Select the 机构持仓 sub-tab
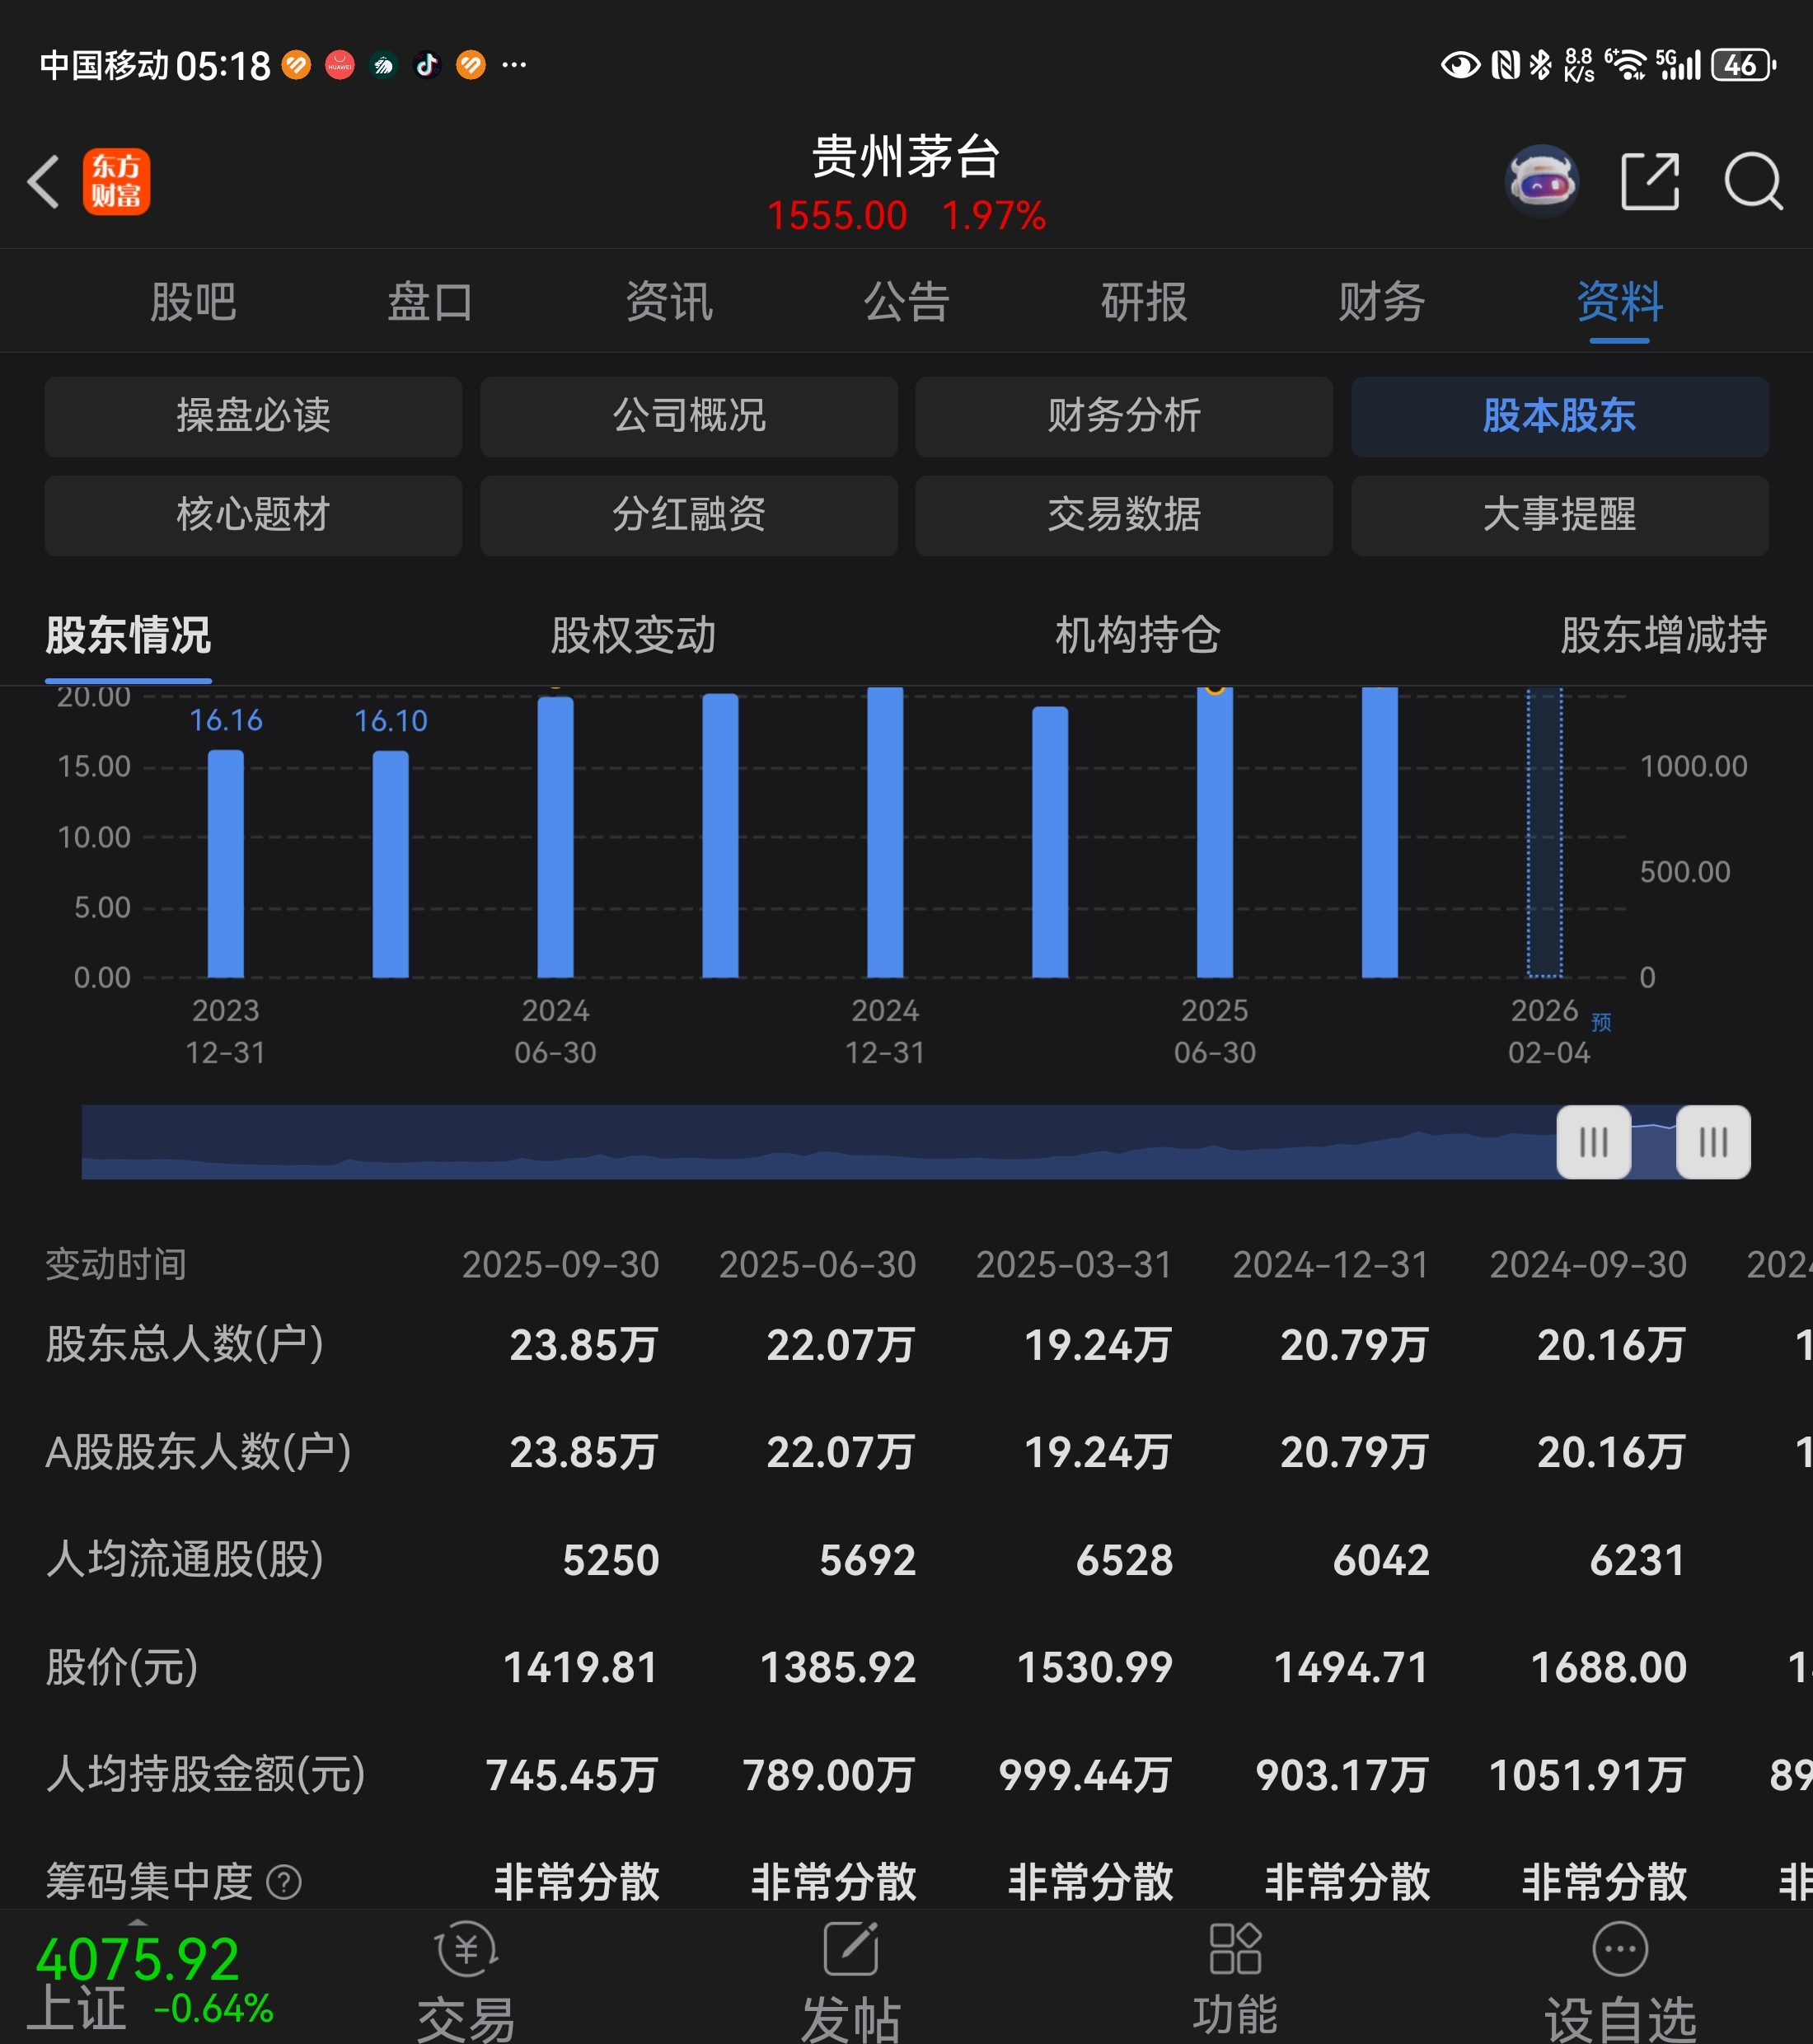This screenshot has width=1813, height=2044. (1138, 635)
